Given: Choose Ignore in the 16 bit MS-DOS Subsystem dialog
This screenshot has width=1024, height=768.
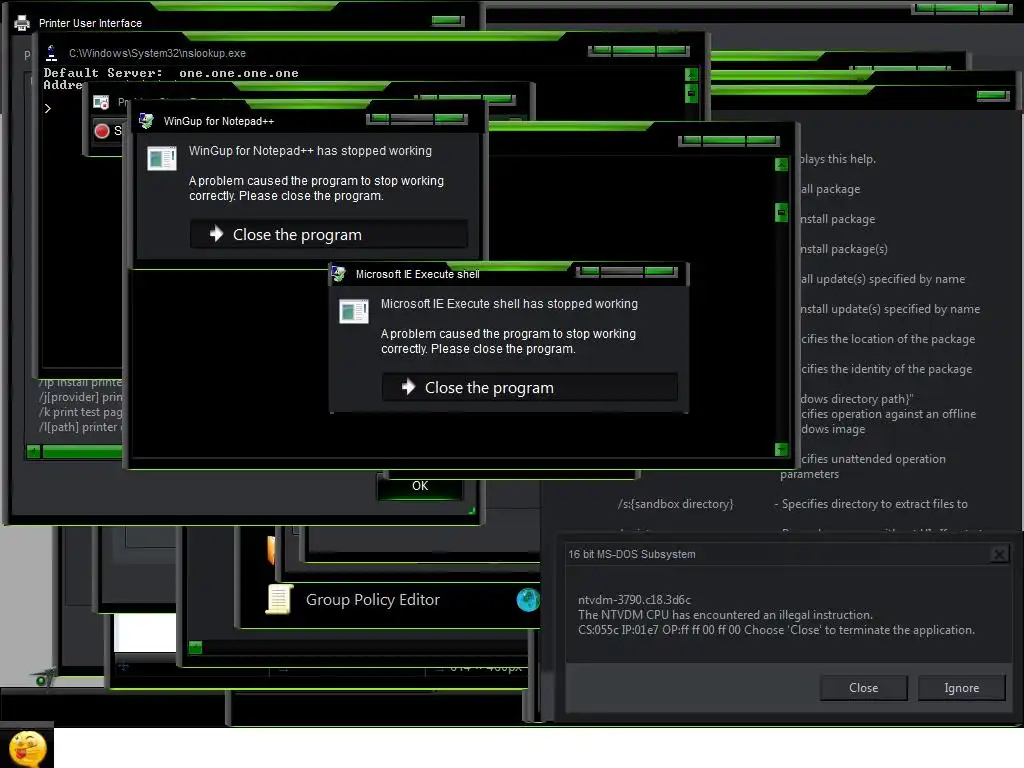Looking at the screenshot, I should [x=961, y=688].
